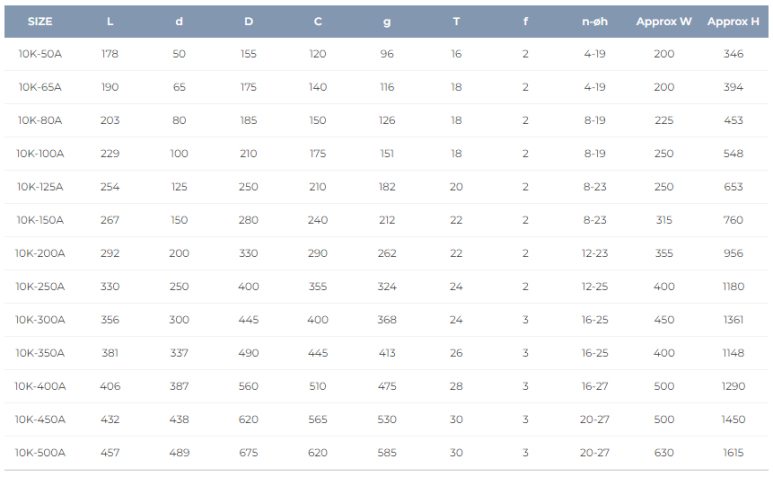Click the SIZE column header
Viewport: 773px width, 477px height.
40,22
